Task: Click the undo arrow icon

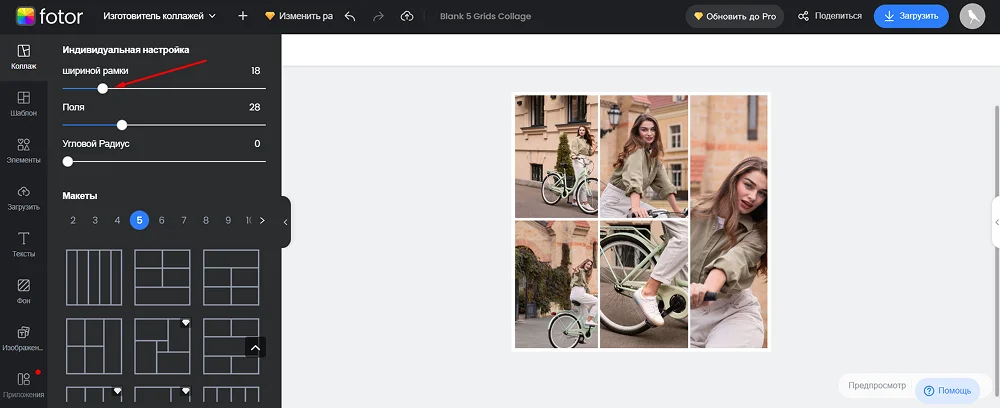Action: click(x=349, y=17)
